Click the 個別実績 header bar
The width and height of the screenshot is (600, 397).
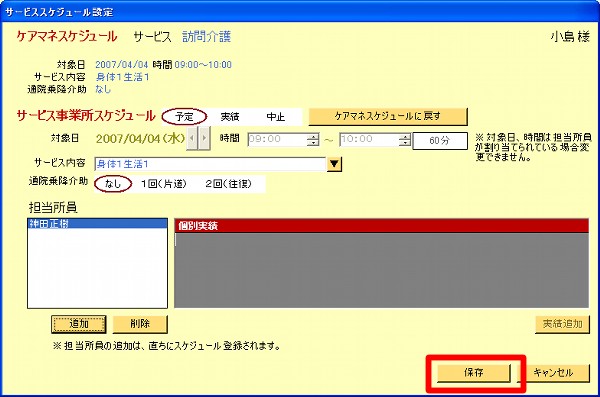pos(382,226)
